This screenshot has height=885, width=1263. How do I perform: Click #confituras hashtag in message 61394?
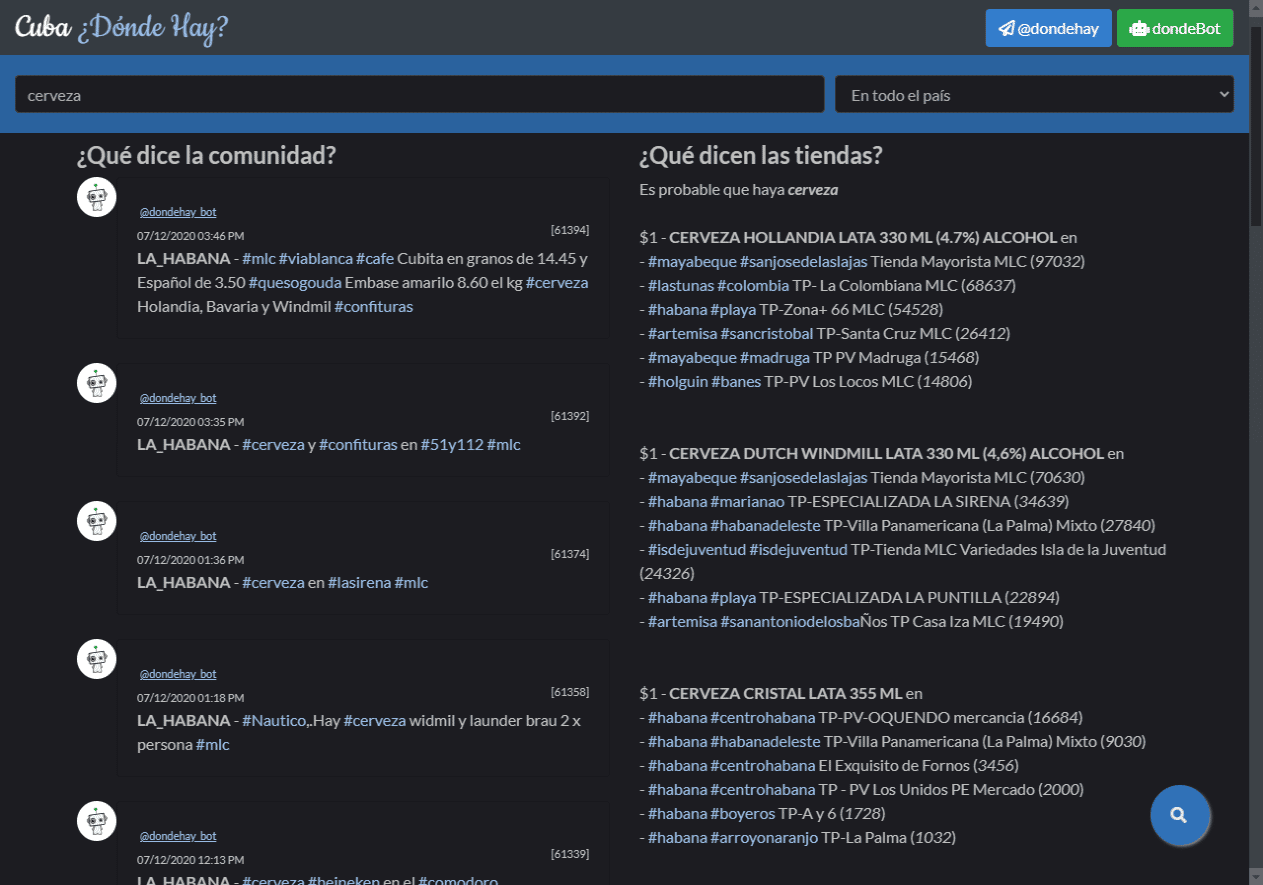click(374, 307)
